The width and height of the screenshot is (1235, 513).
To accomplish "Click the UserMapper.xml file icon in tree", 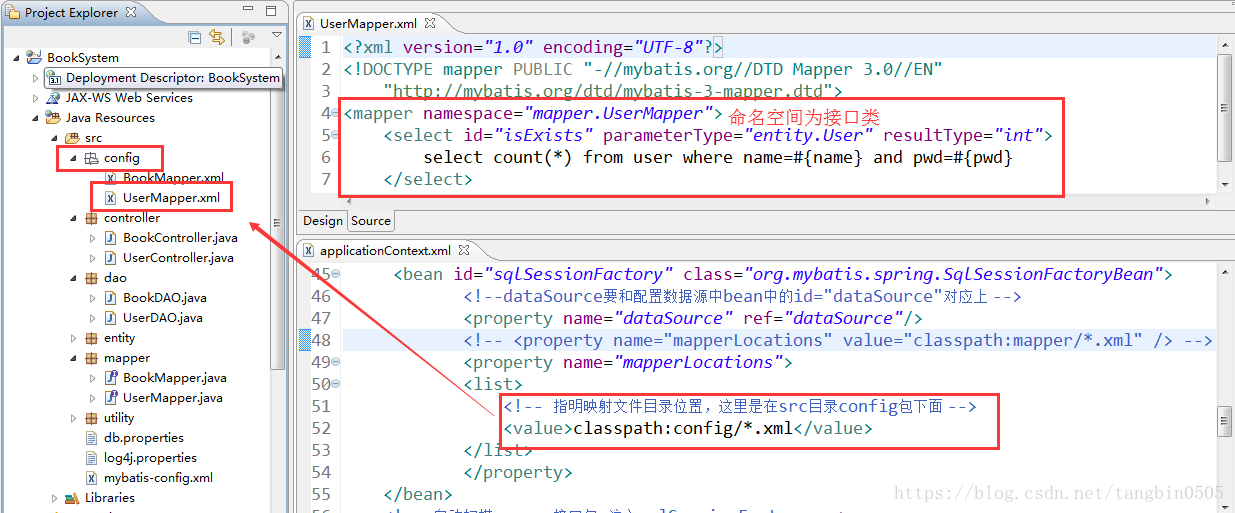I will [110, 198].
